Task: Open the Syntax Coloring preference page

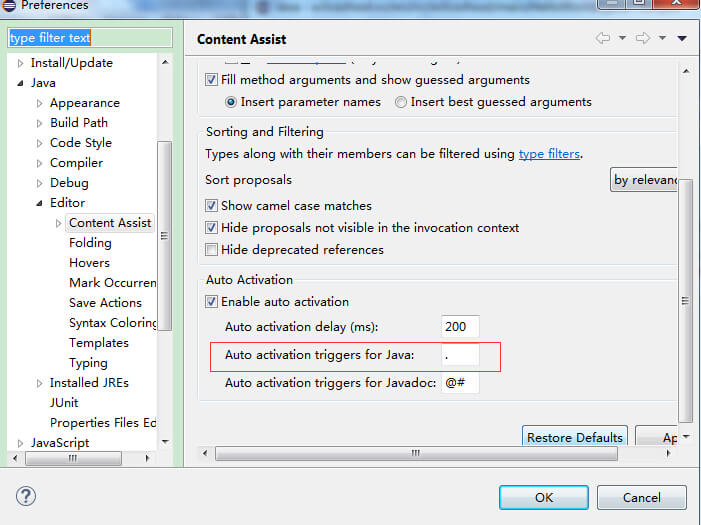Action: click(x=112, y=322)
